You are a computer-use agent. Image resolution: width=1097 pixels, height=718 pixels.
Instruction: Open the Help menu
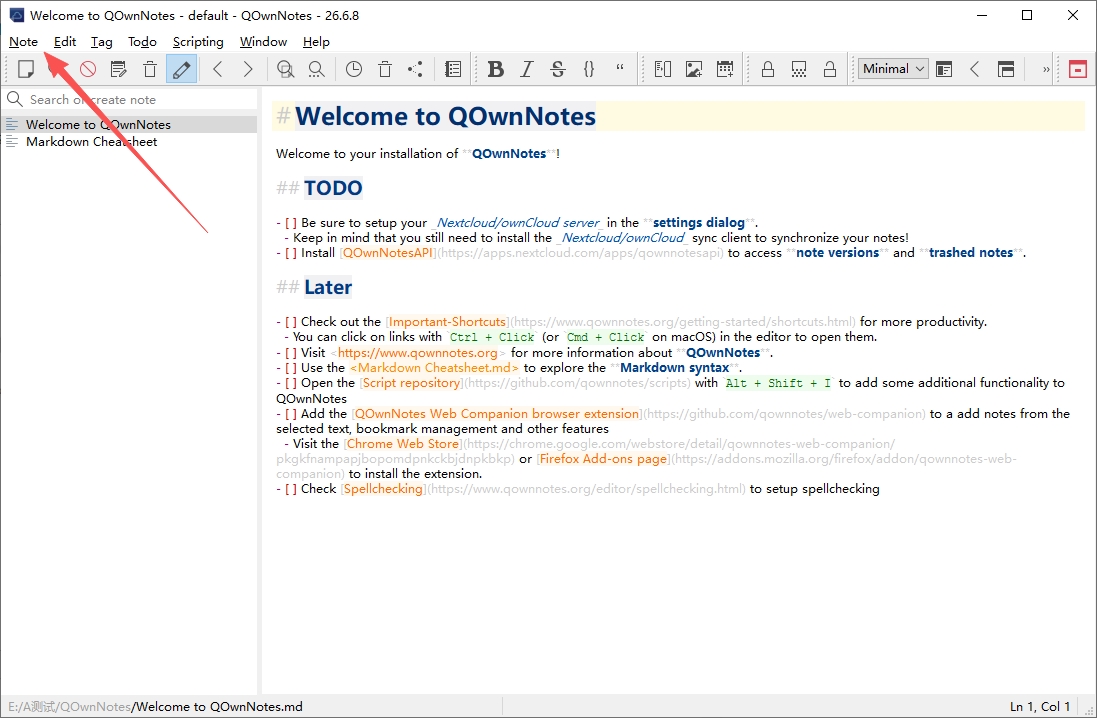coord(316,42)
